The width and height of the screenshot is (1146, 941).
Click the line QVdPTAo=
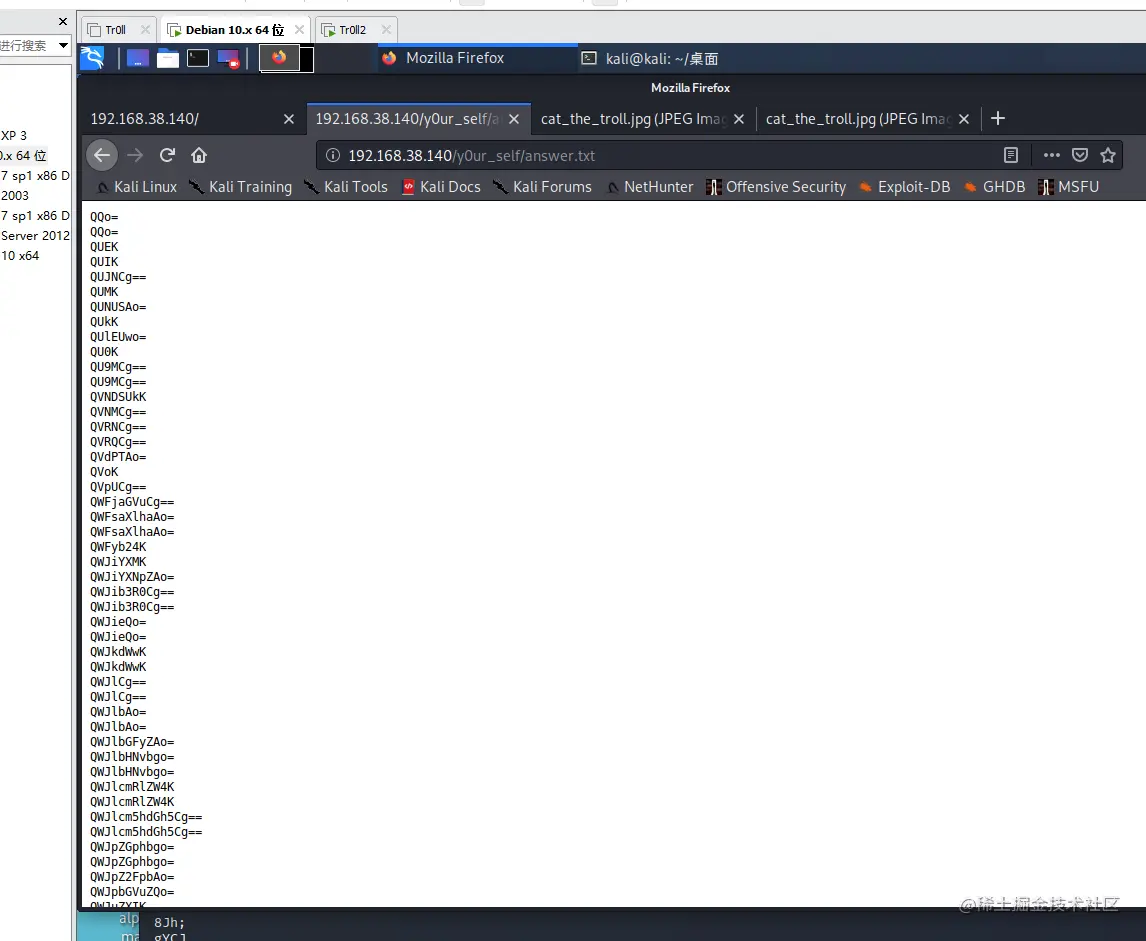click(x=118, y=457)
